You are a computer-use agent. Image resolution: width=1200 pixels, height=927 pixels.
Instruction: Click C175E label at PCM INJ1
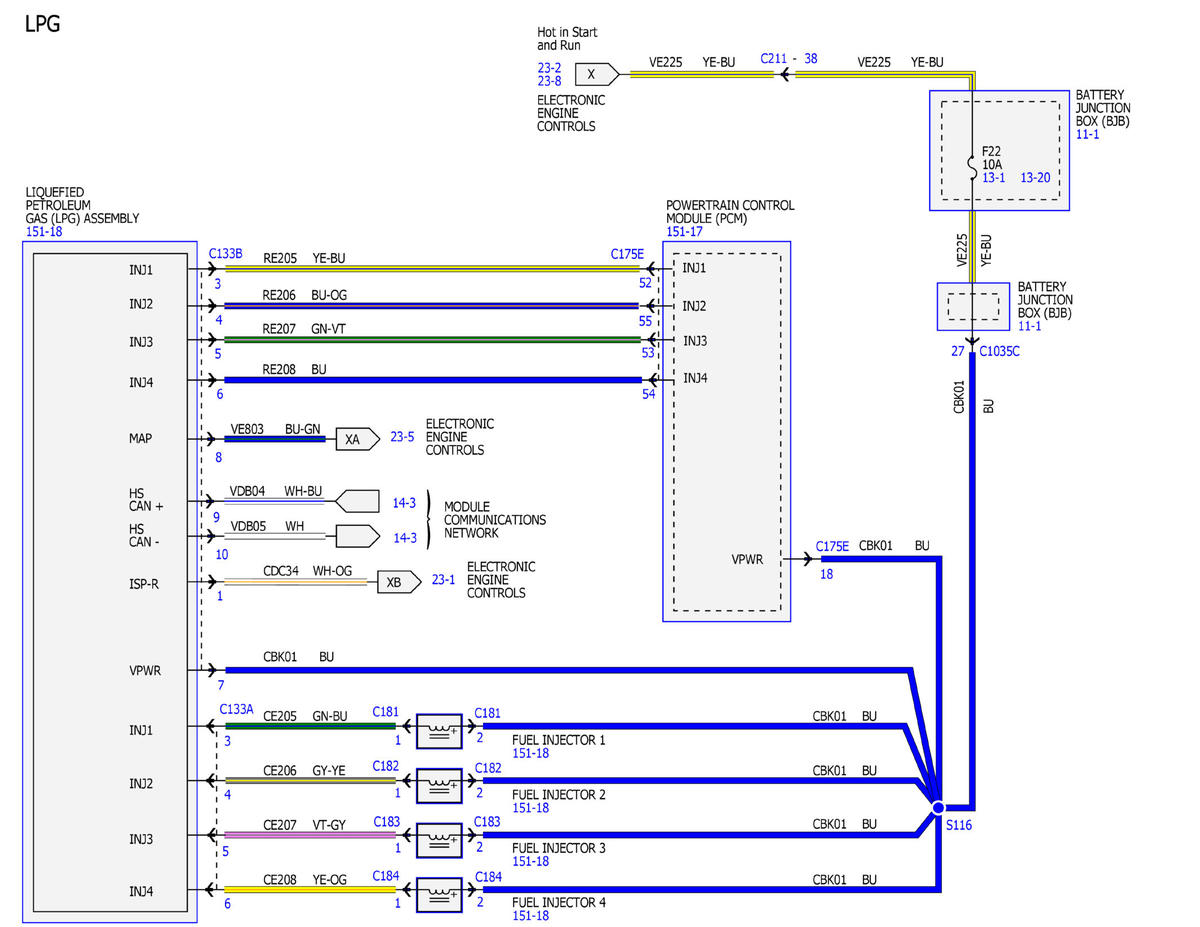[x=628, y=254]
